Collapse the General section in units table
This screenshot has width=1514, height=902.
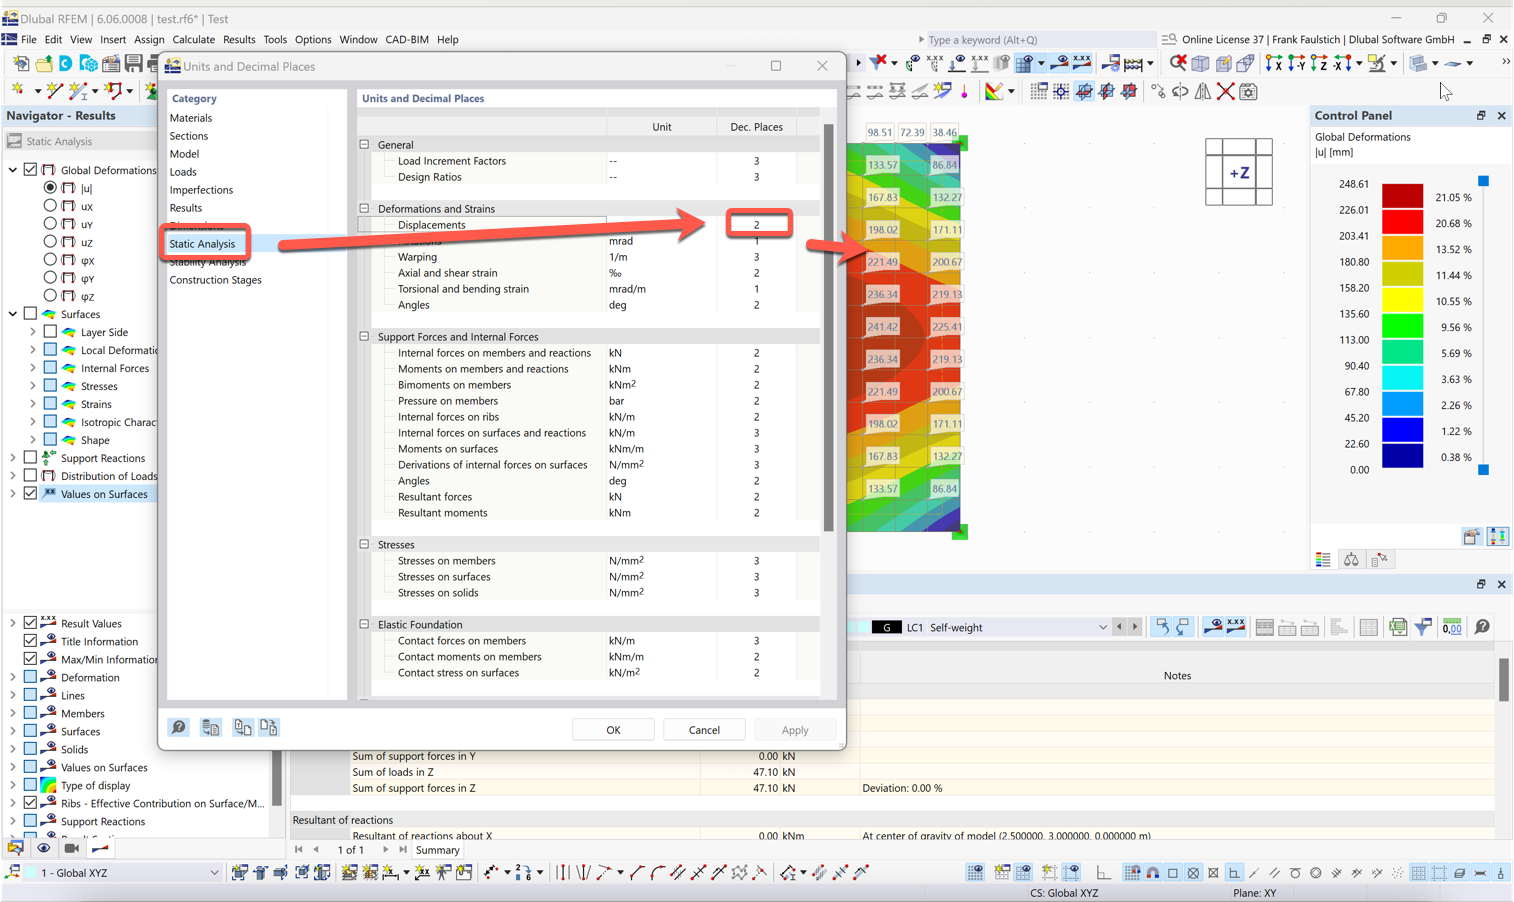pyautogui.click(x=365, y=145)
